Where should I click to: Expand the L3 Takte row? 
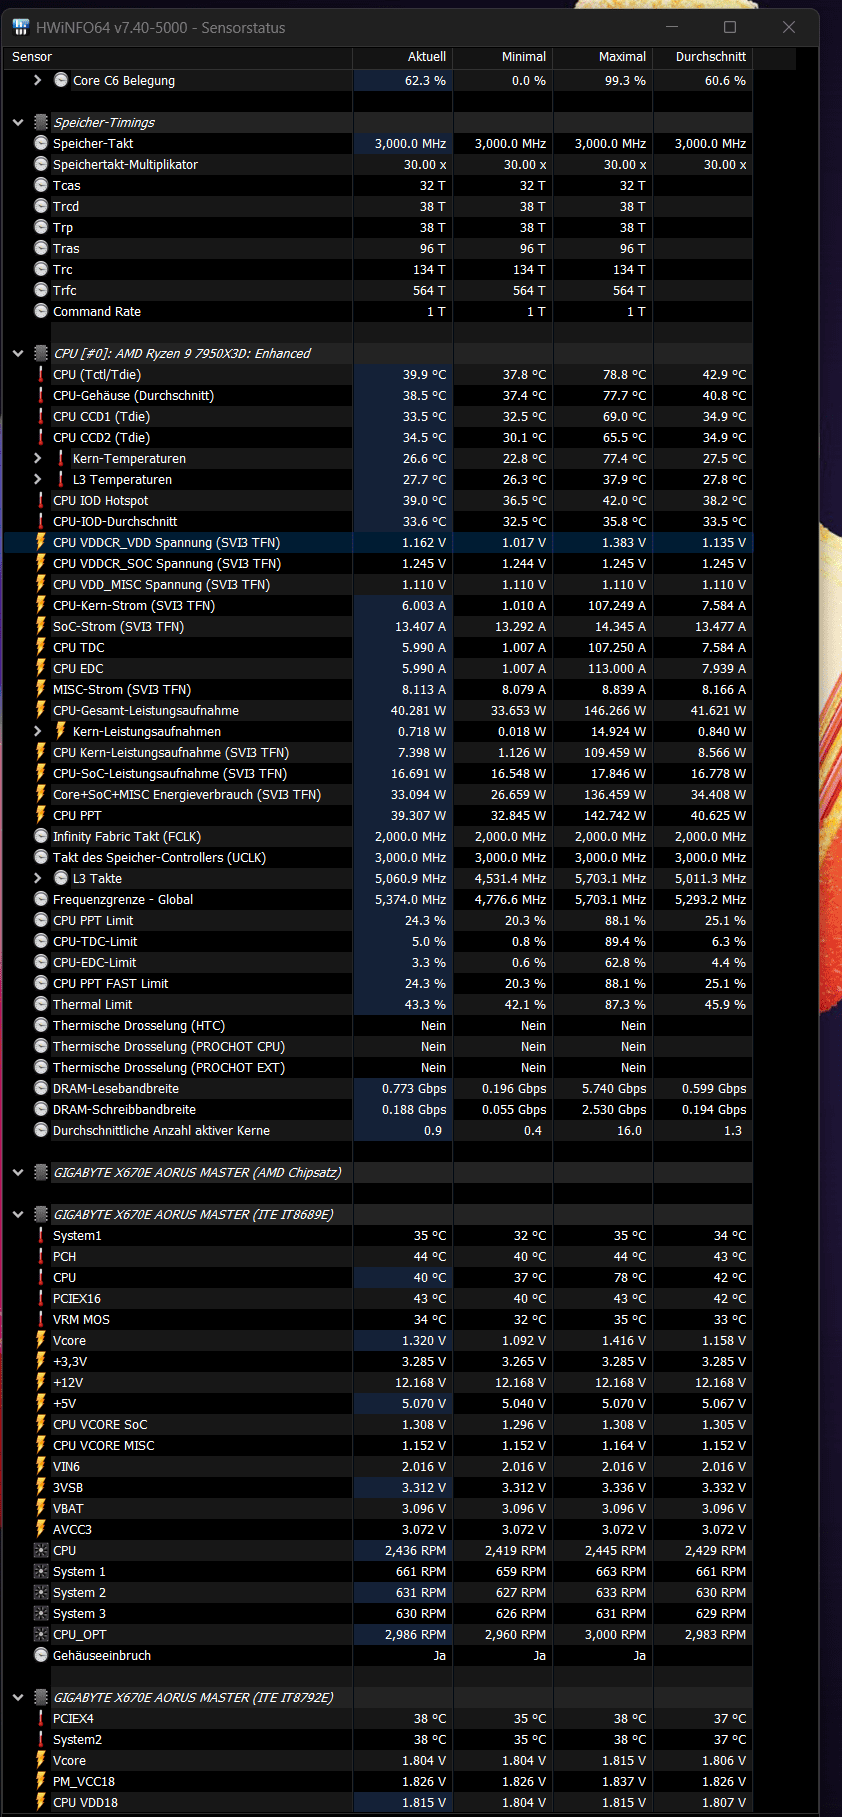[x=38, y=878]
